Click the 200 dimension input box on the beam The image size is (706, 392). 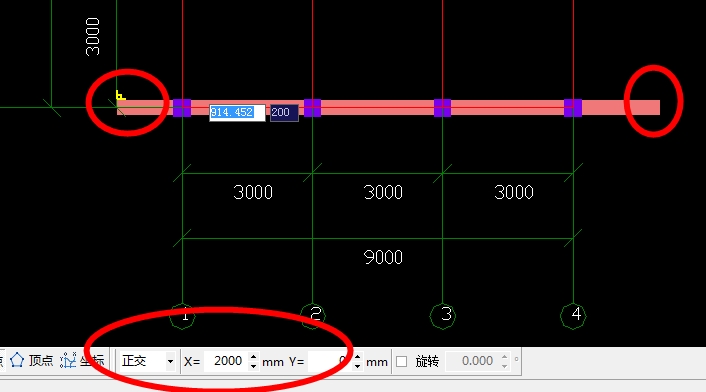point(284,113)
